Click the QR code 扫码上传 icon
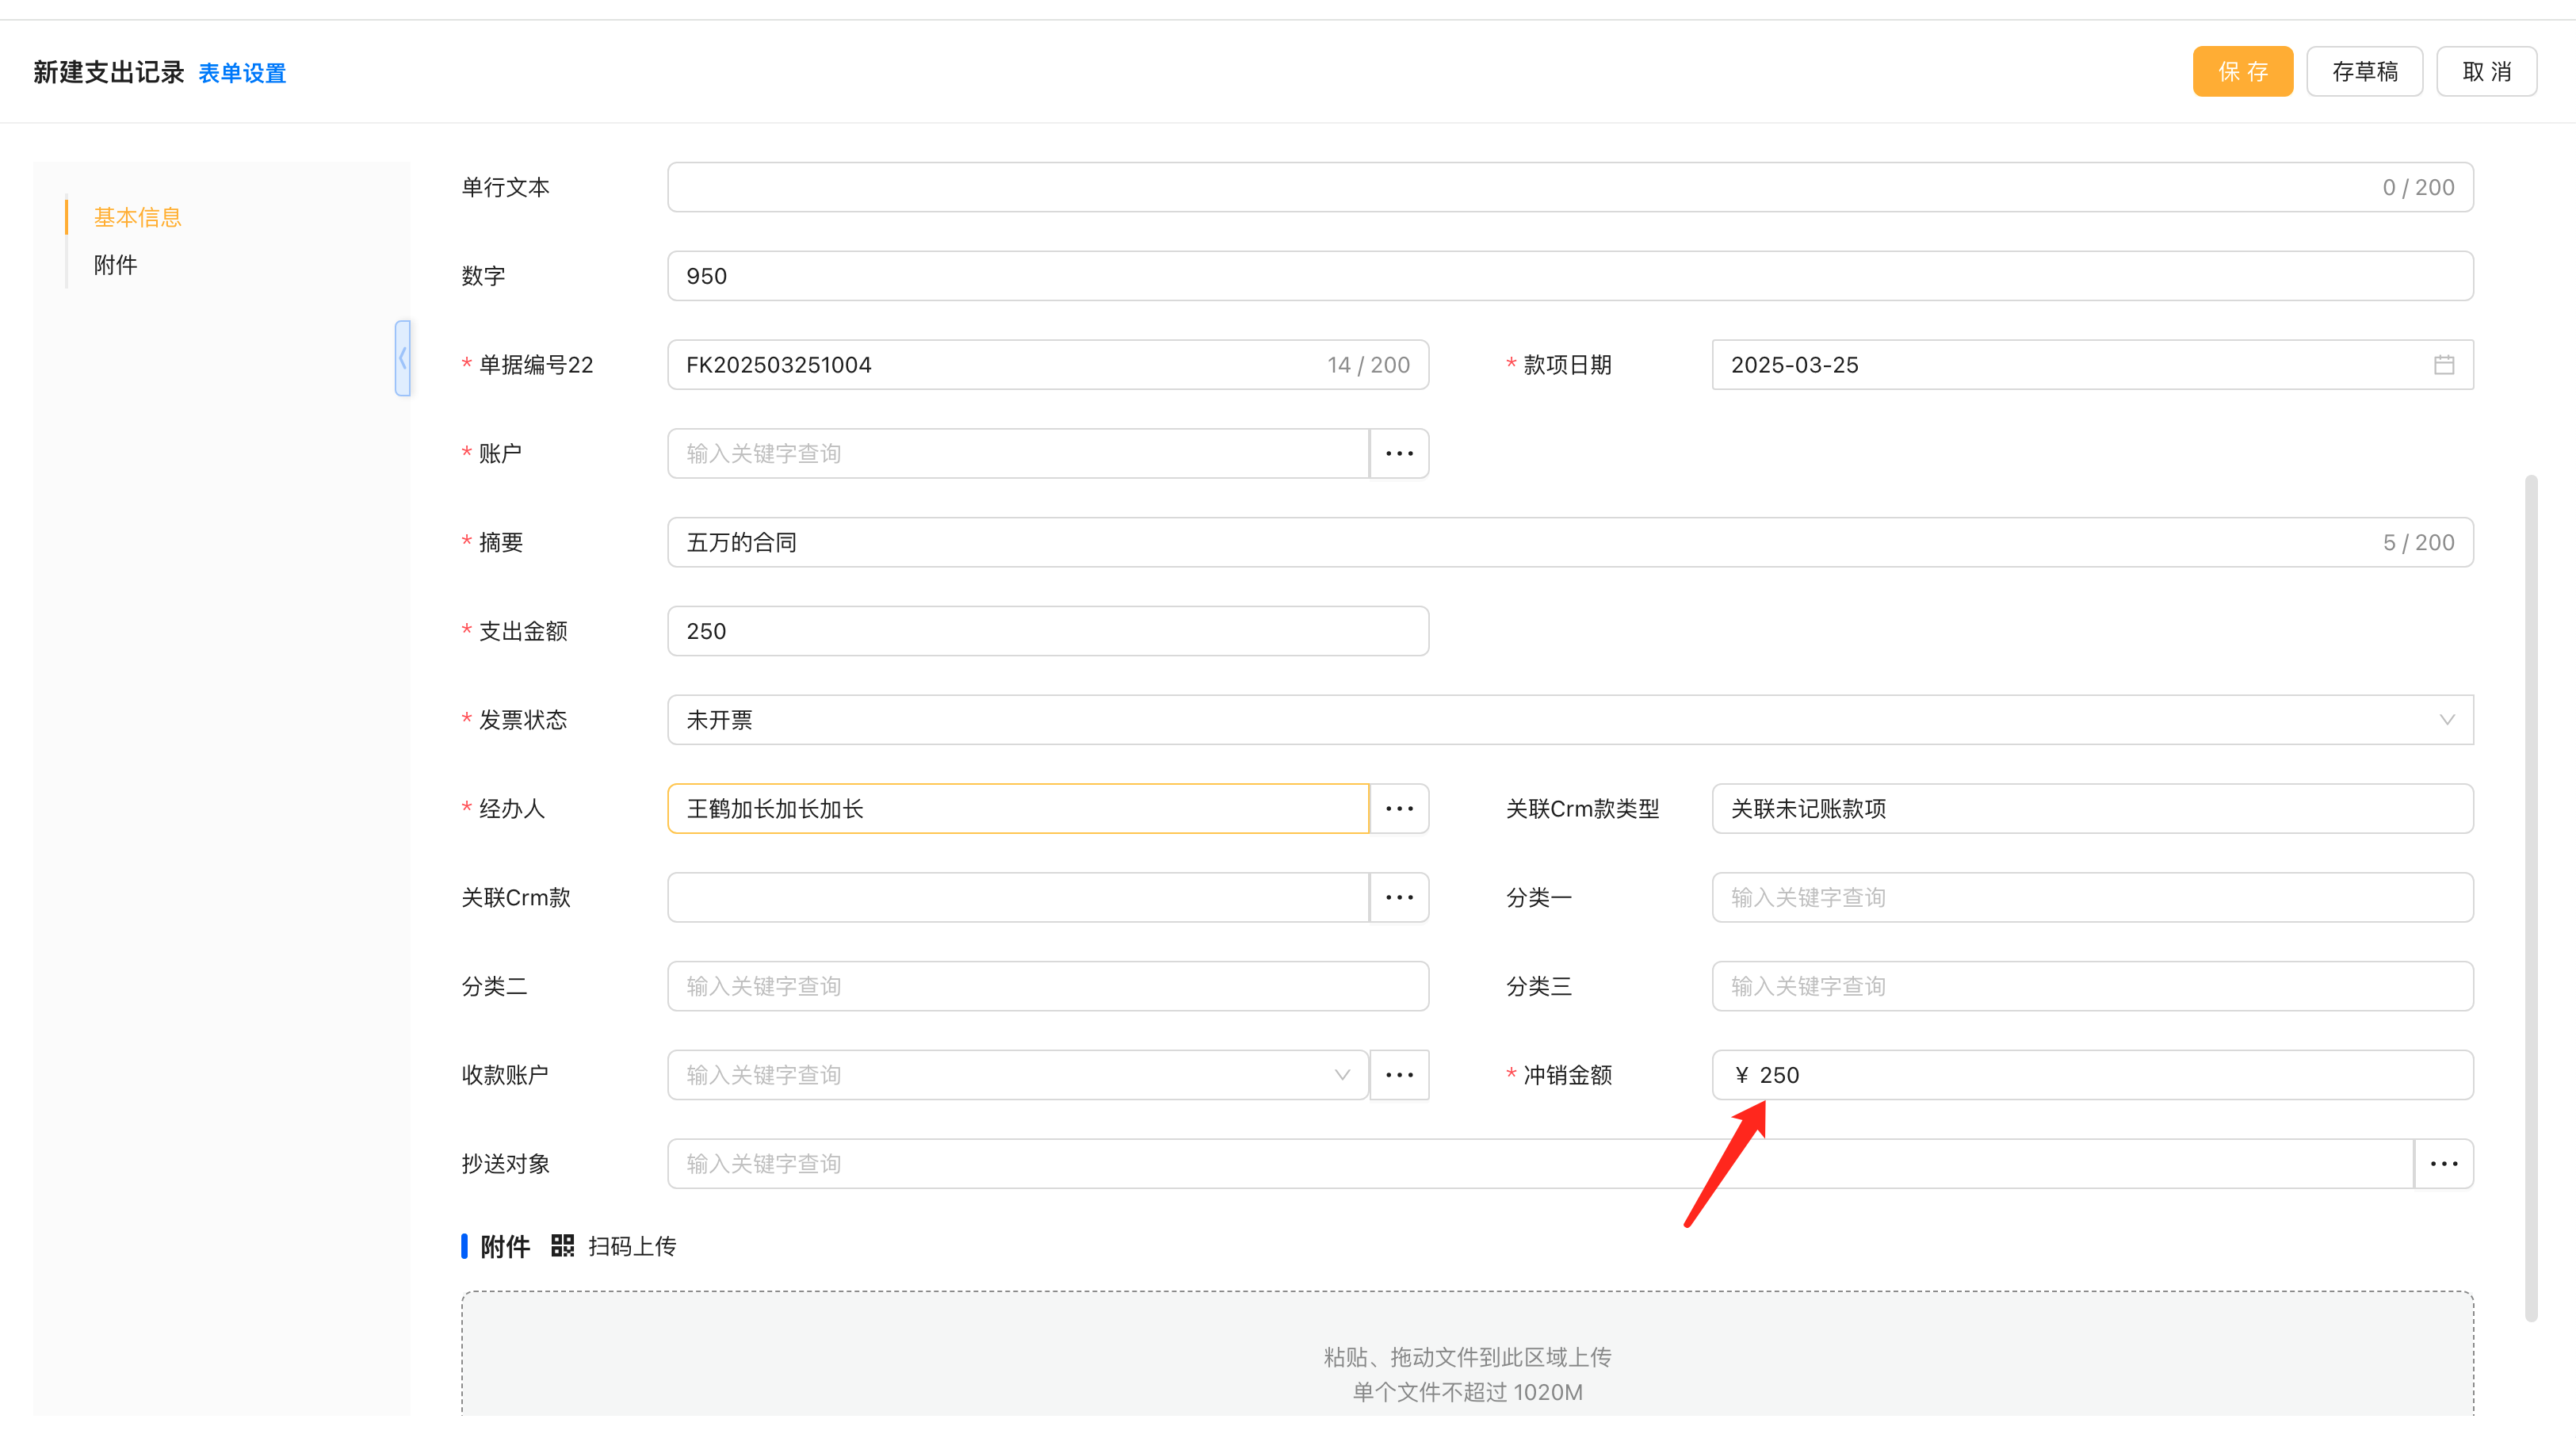The height and width of the screenshot is (1438, 2576). (x=563, y=1246)
